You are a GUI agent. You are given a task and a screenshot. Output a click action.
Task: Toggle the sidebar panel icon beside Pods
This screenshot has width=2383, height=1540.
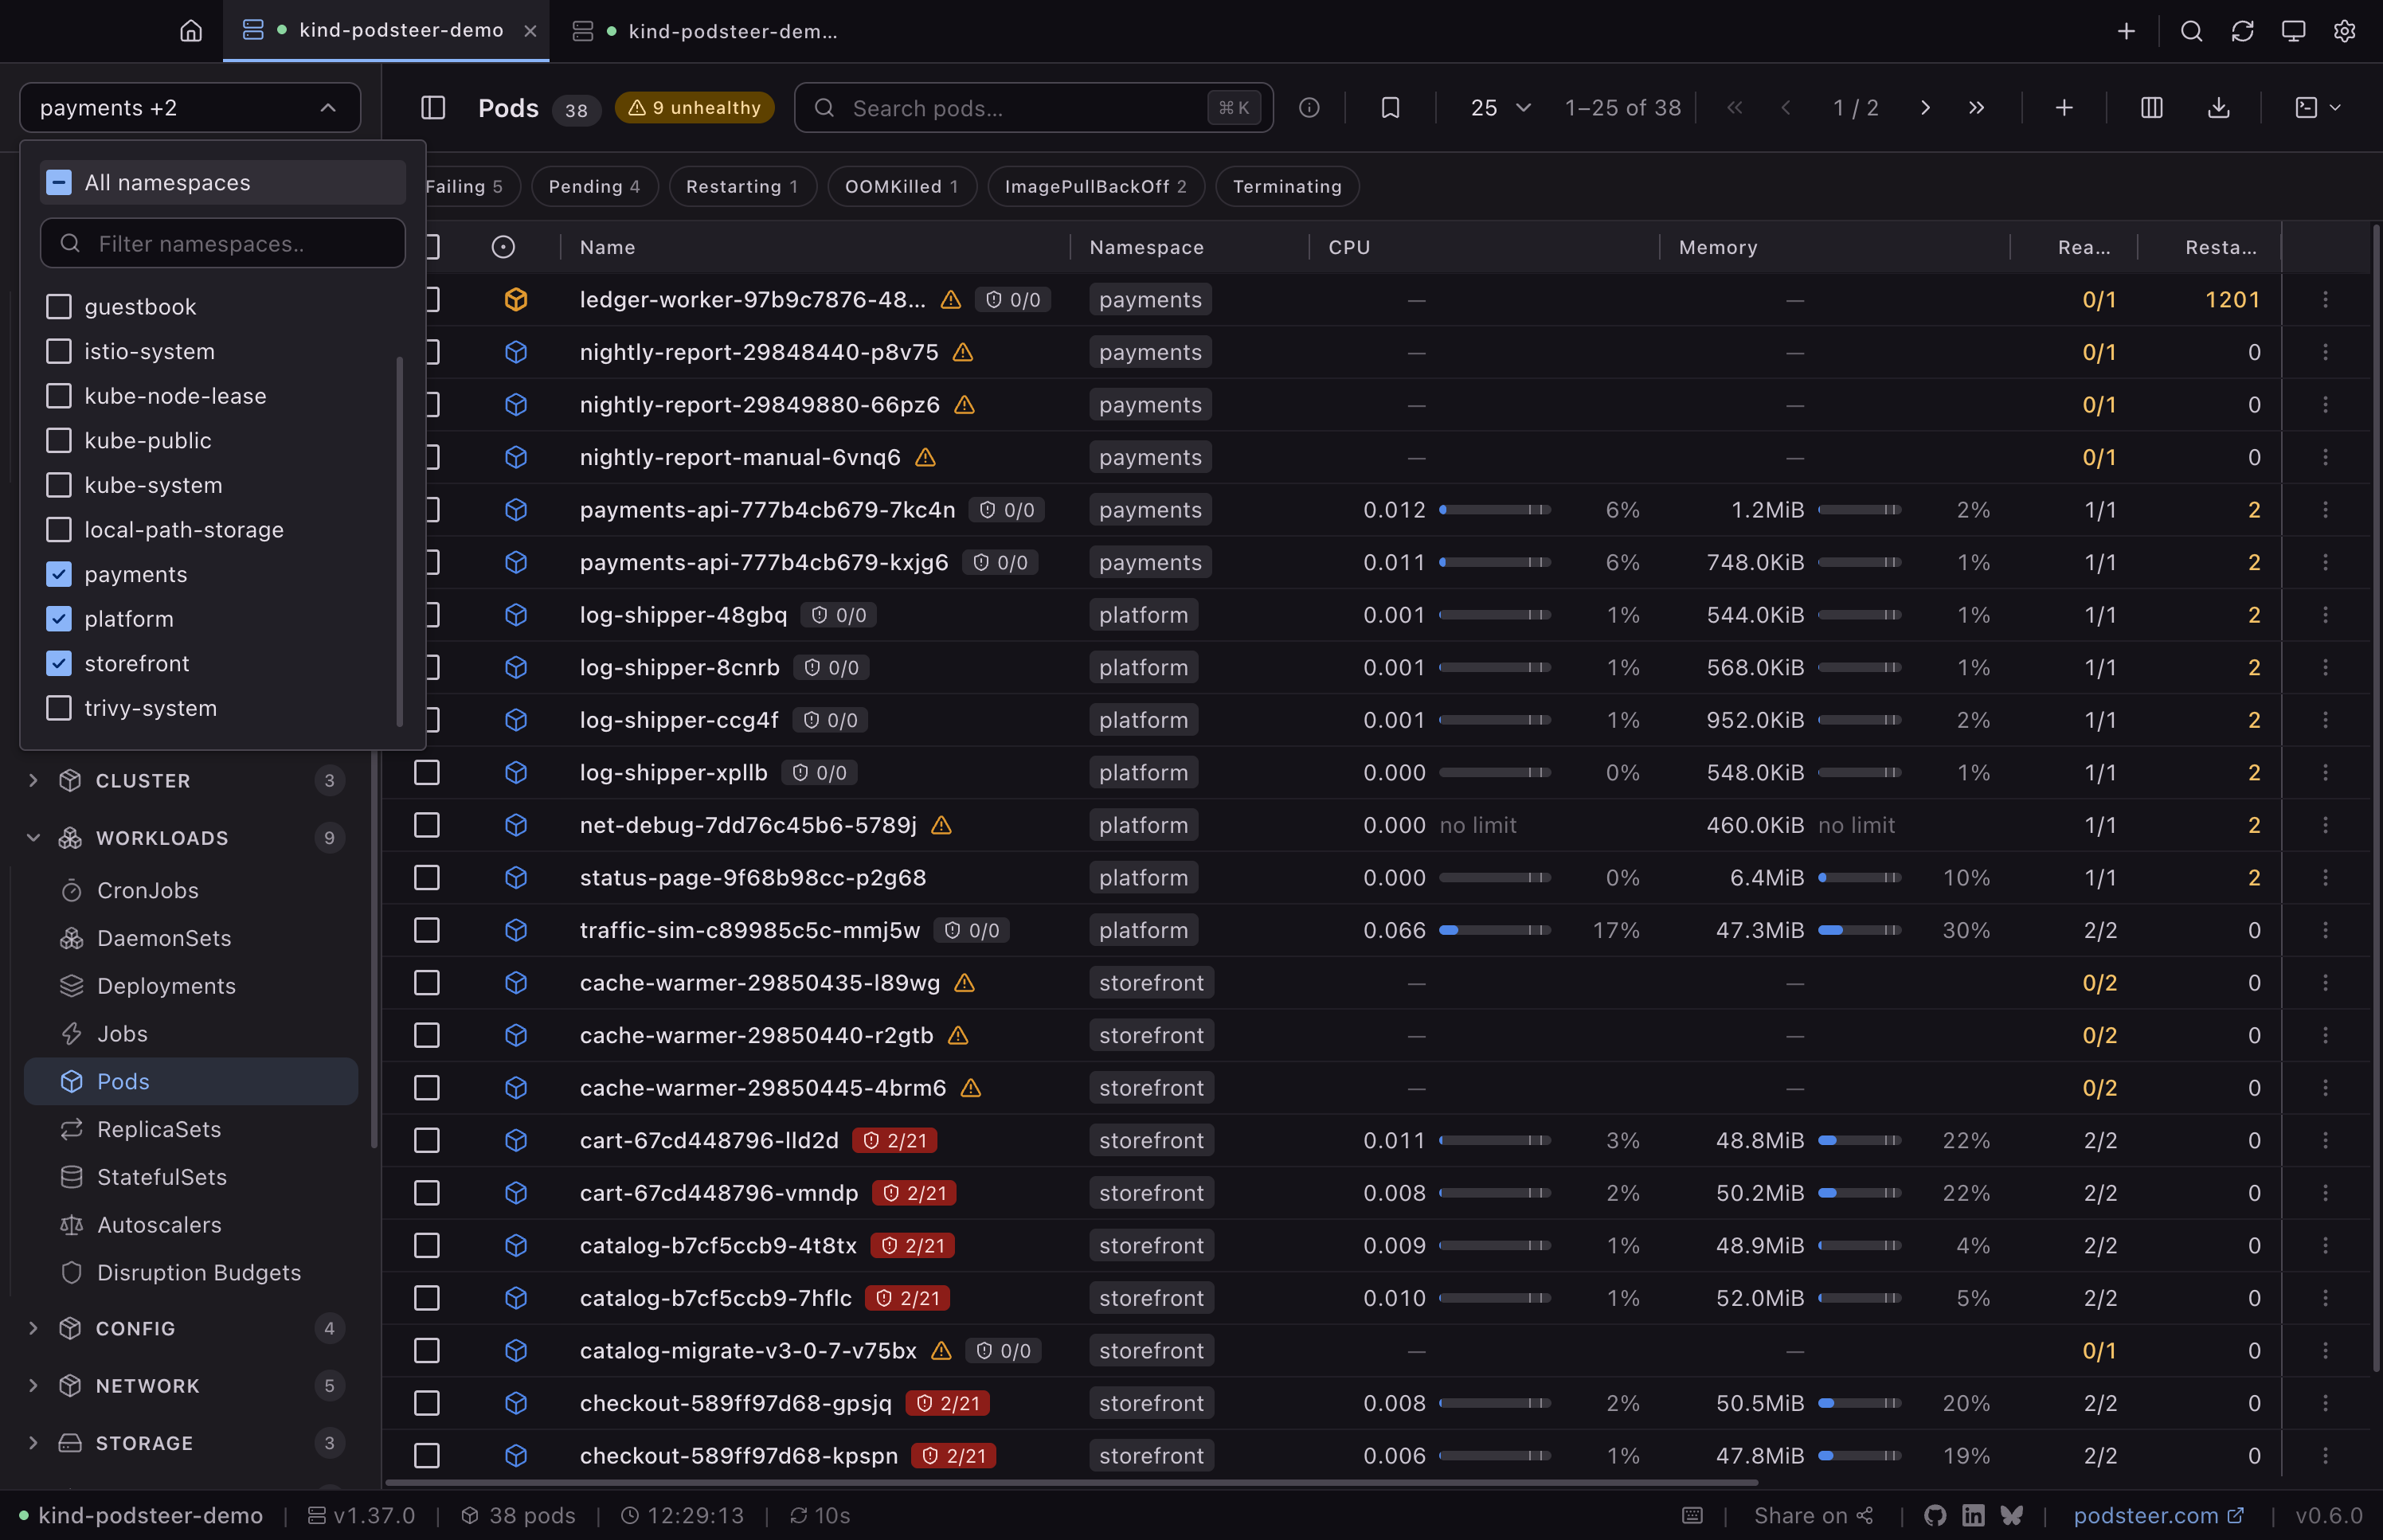tap(433, 108)
